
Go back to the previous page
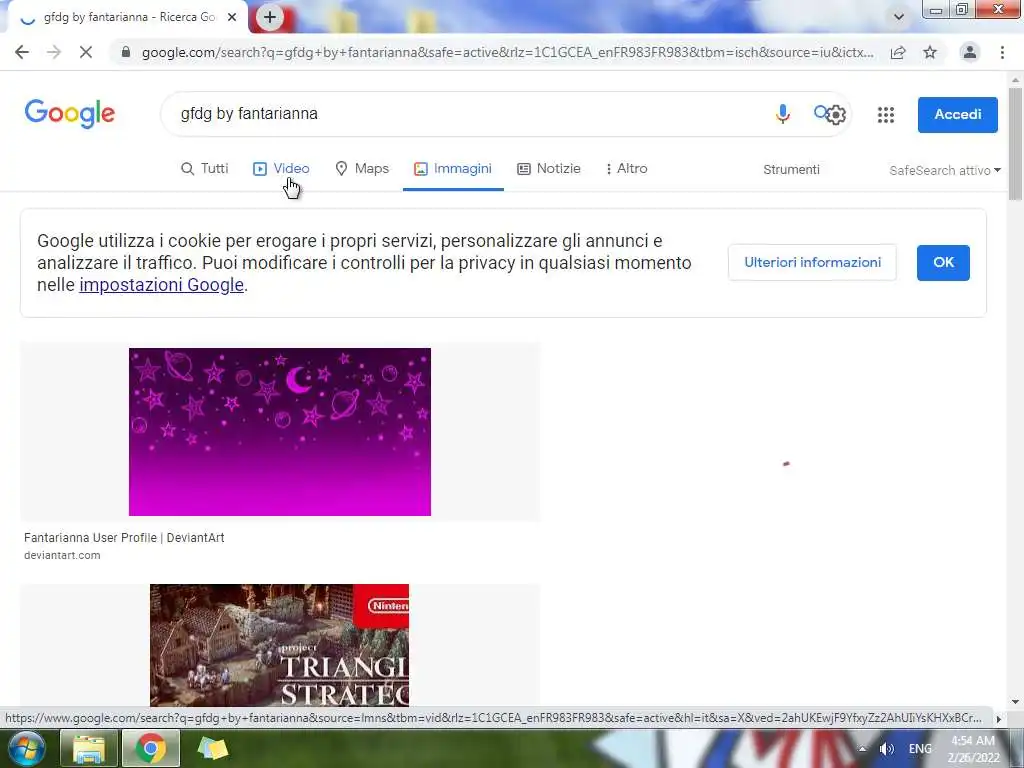(22, 52)
